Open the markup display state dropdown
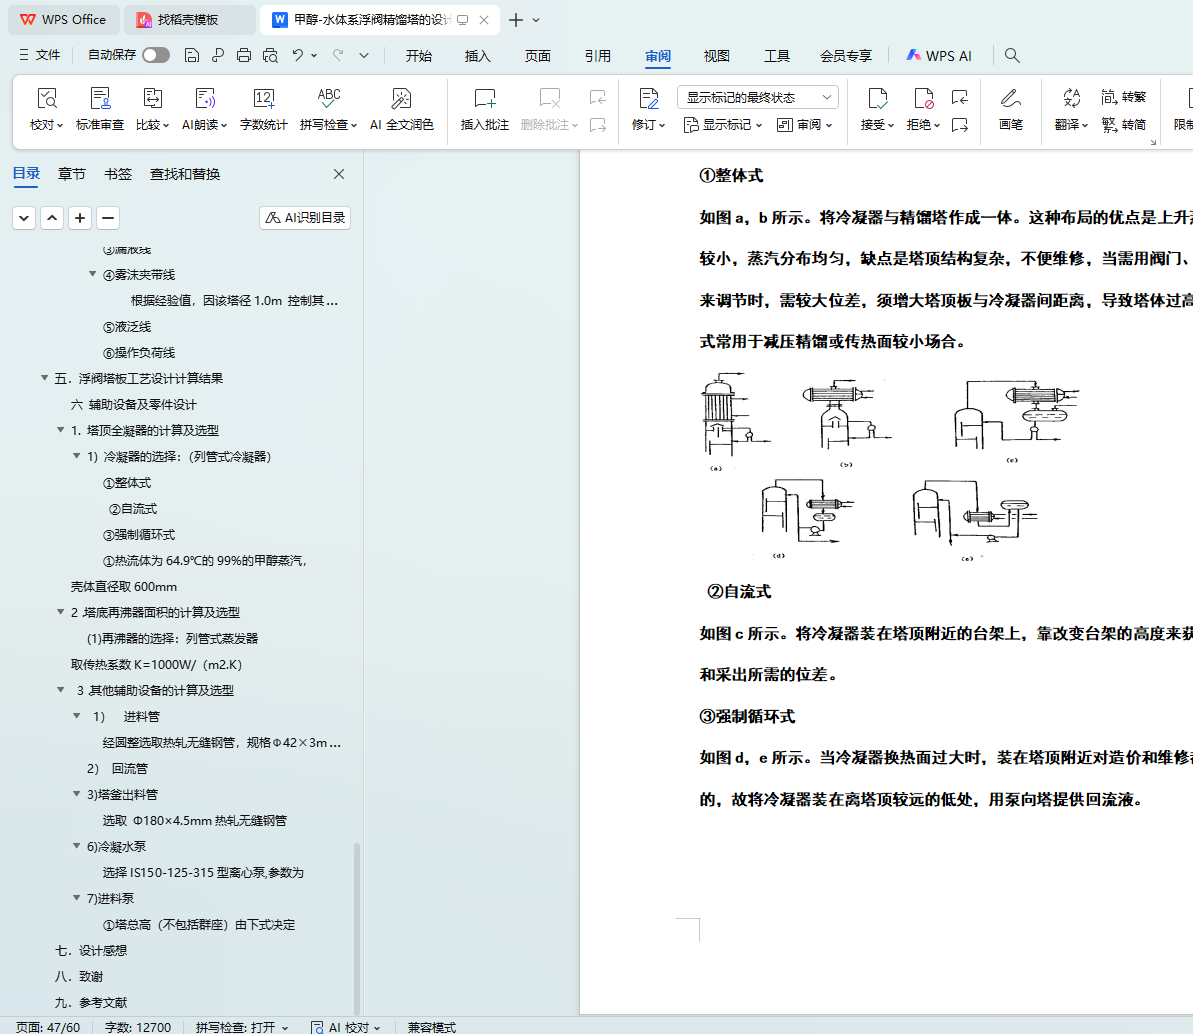 click(x=757, y=97)
